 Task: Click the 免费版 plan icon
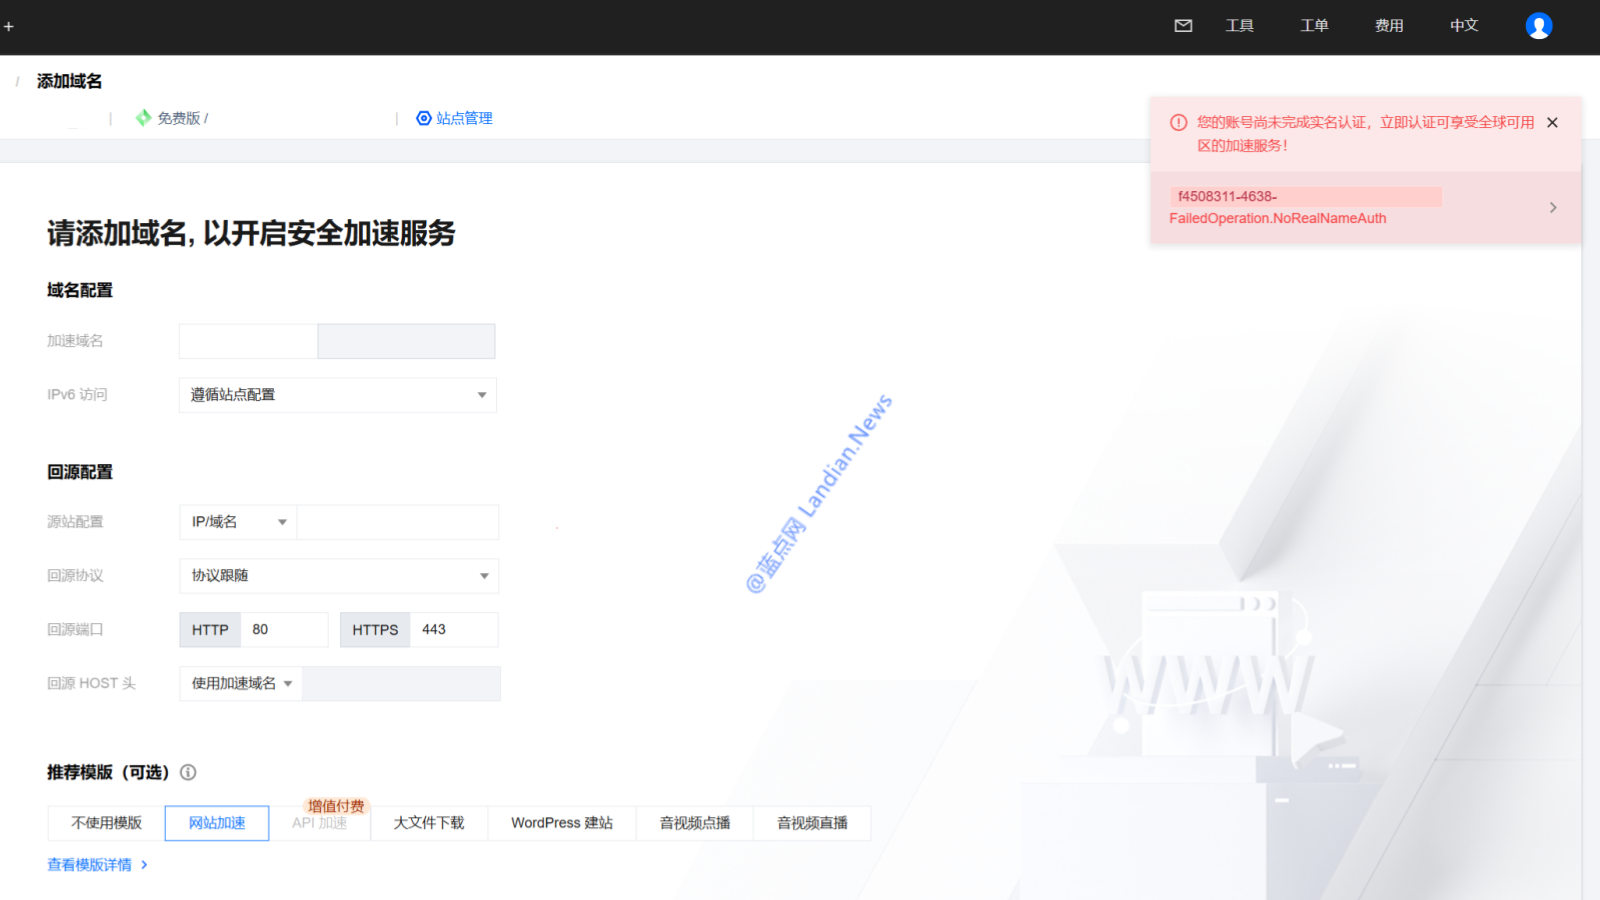point(144,118)
